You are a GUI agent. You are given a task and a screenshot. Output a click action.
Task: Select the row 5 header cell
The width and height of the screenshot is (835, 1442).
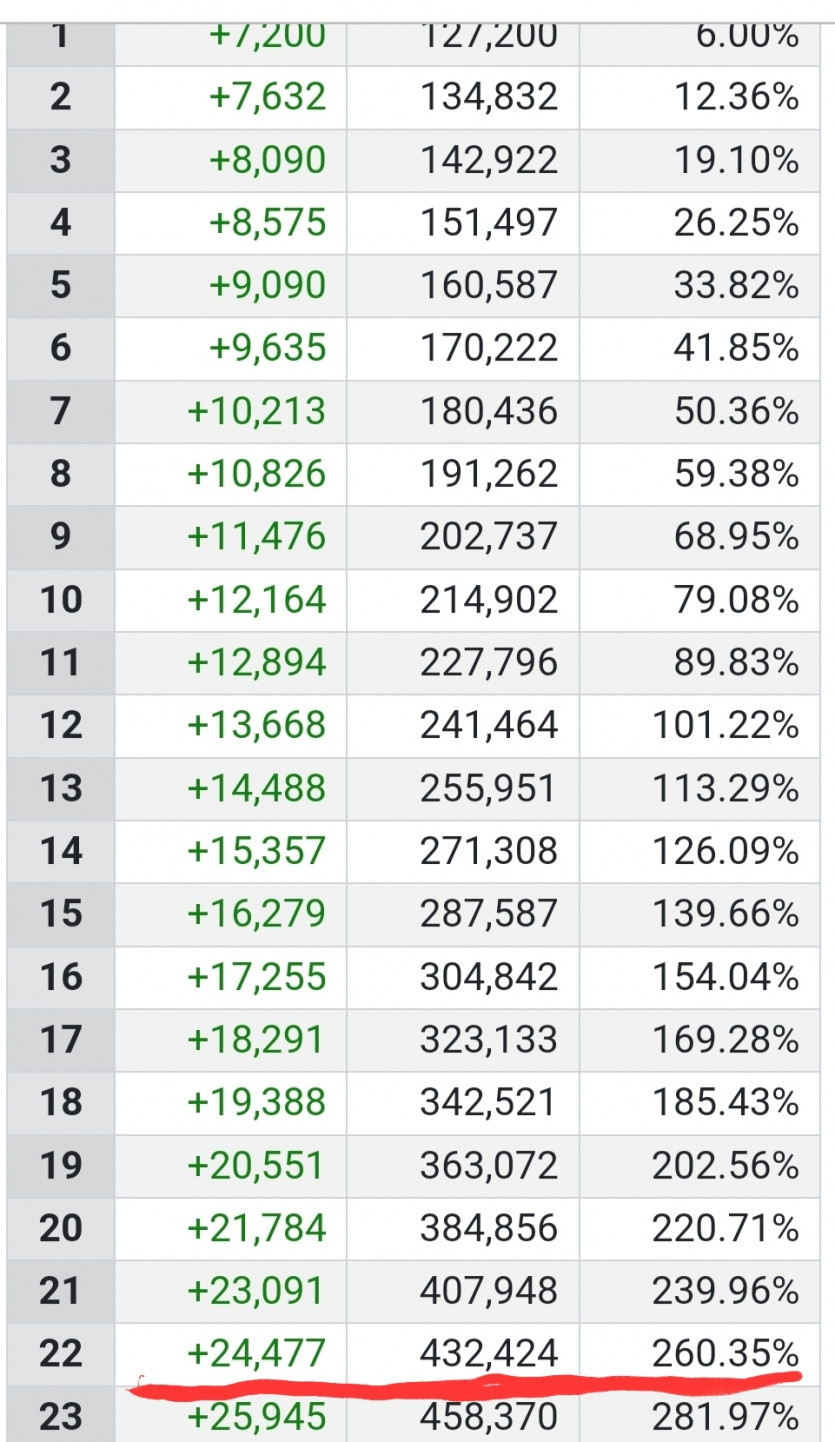coord(61,286)
